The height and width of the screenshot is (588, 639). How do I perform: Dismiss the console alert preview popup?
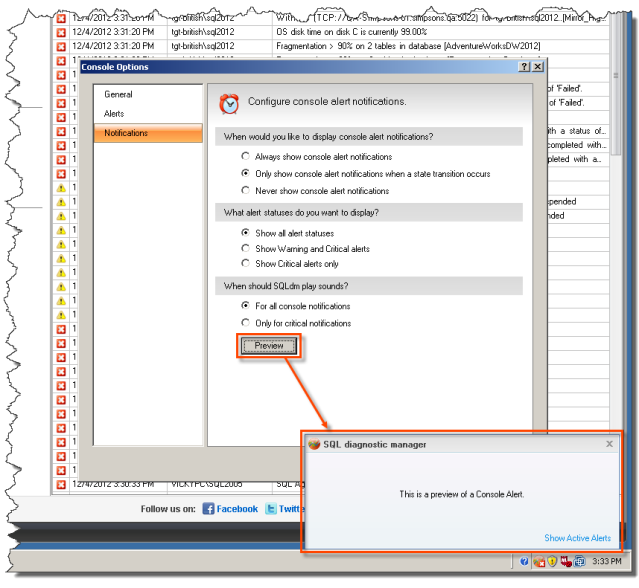(609, 444)
